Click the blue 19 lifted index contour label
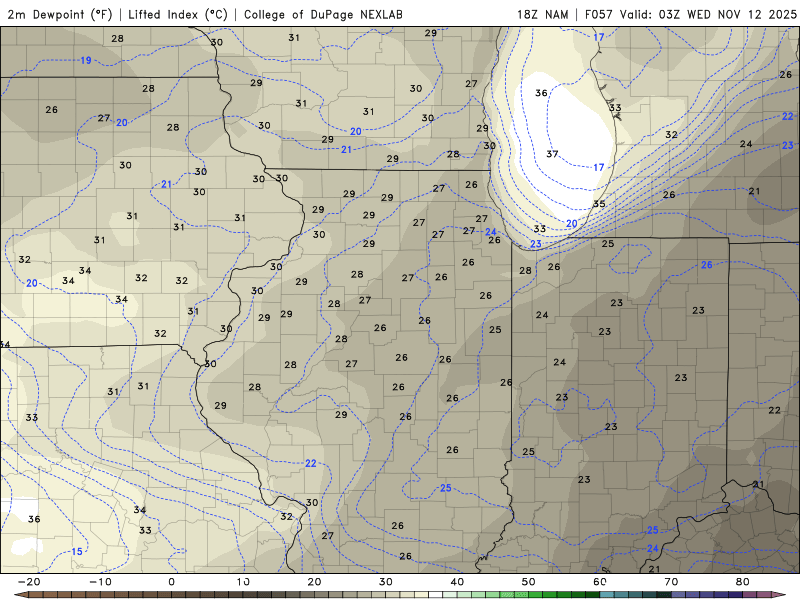The height and width of the screenshot is (600, 800). click(86, 60)
